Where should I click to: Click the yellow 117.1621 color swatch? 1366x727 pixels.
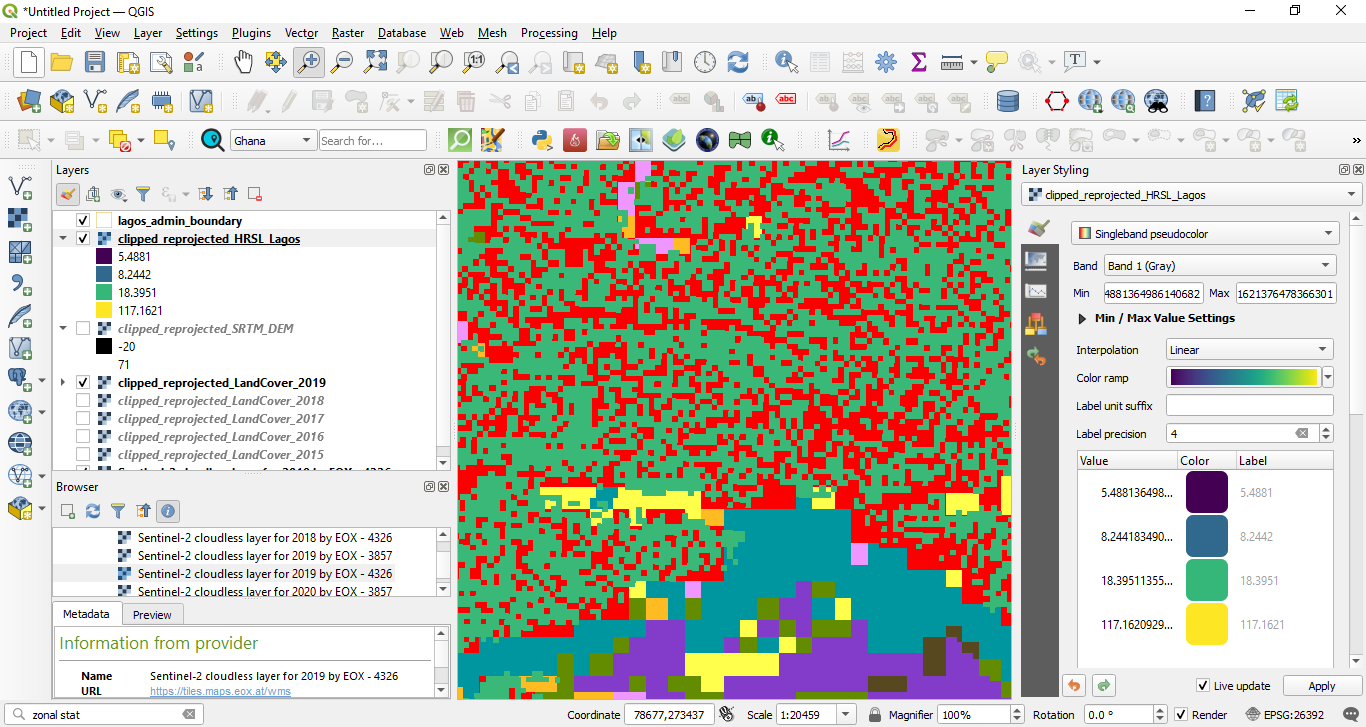coord(1206,624)
